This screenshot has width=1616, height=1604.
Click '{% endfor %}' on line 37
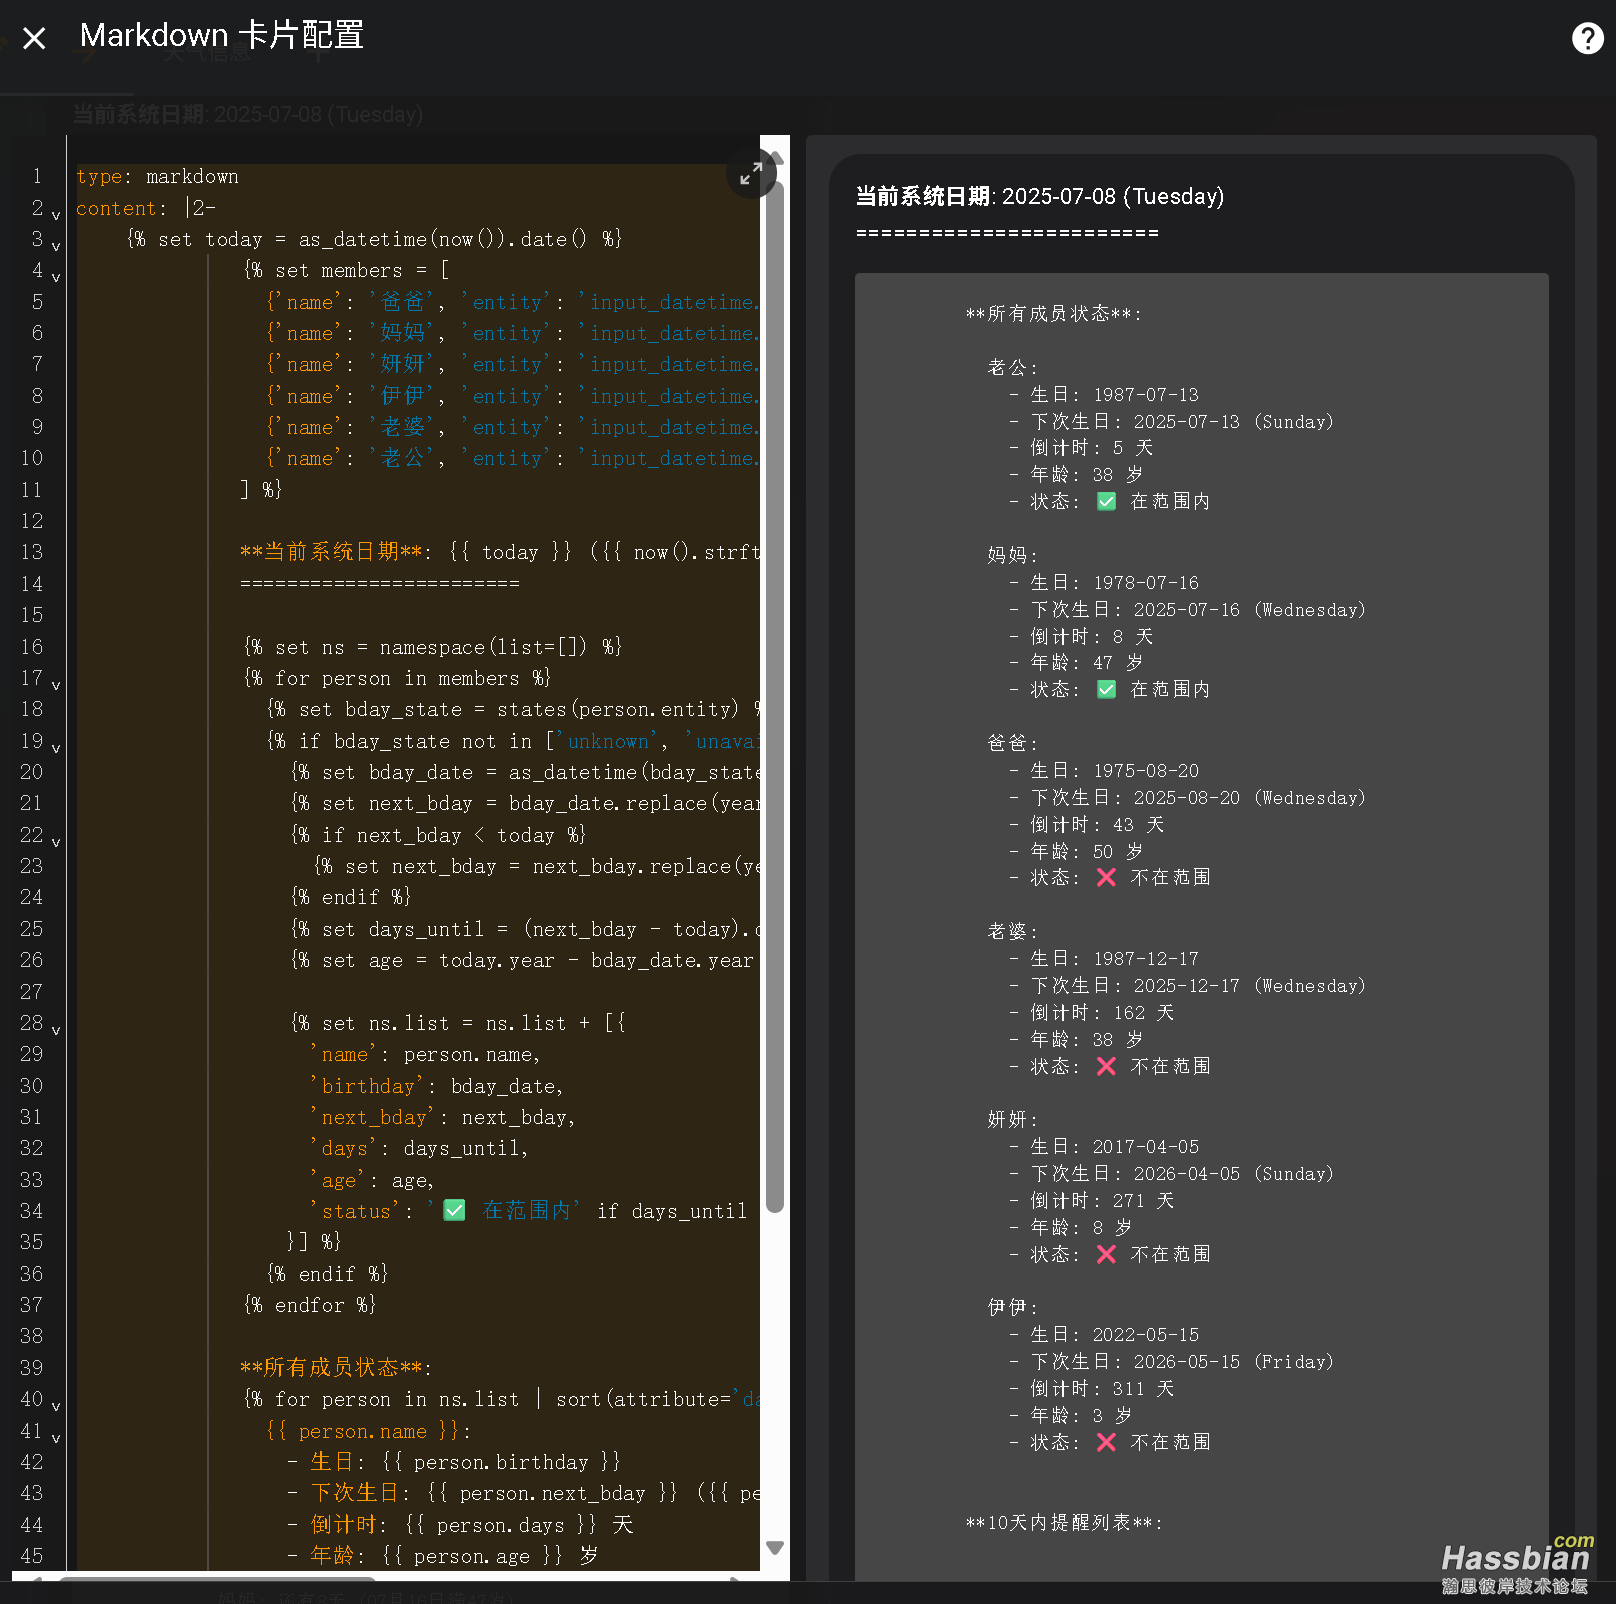[309, 1305]
